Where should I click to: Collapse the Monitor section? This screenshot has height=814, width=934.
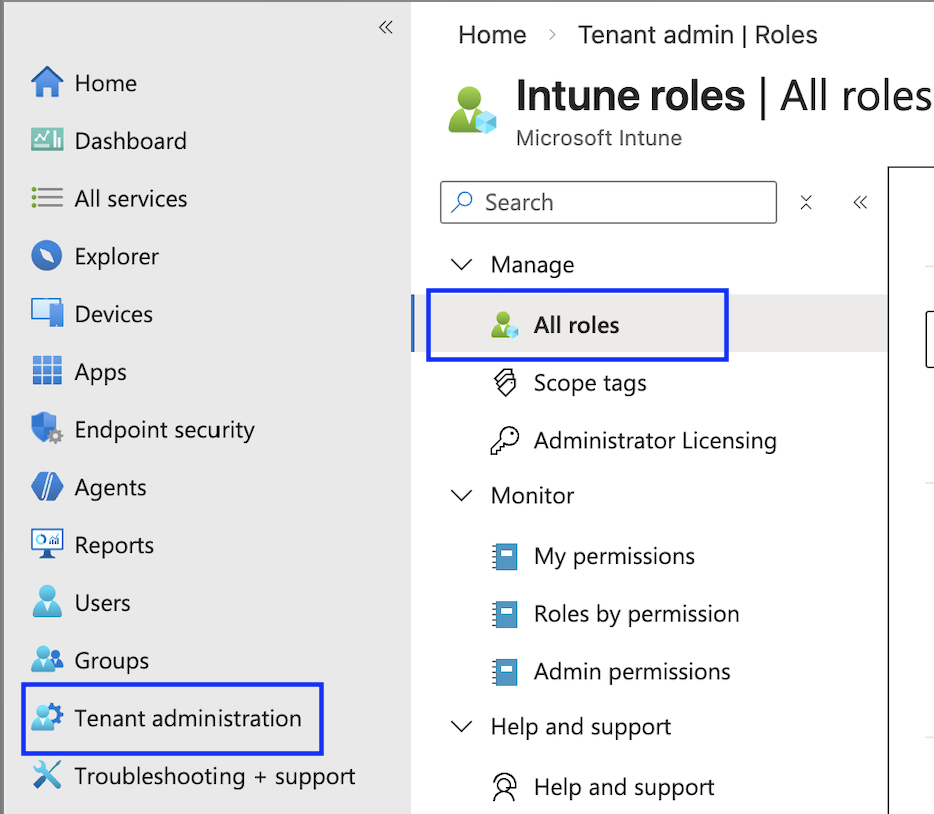[x=462, y=496]
